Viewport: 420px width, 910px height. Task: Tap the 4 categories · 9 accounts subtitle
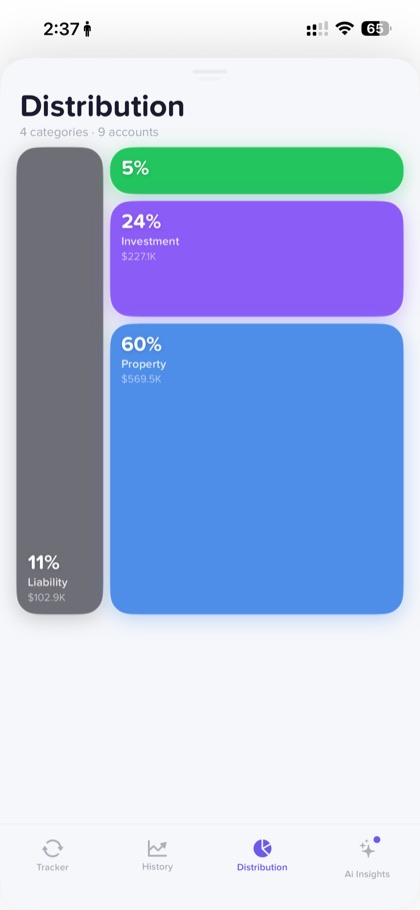(x=89, y=132)
